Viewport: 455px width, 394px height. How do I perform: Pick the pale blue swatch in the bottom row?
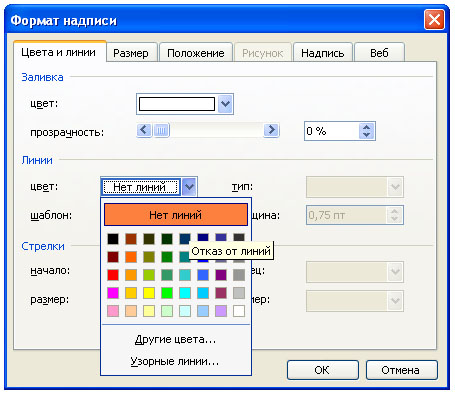(x=203, y=311)
